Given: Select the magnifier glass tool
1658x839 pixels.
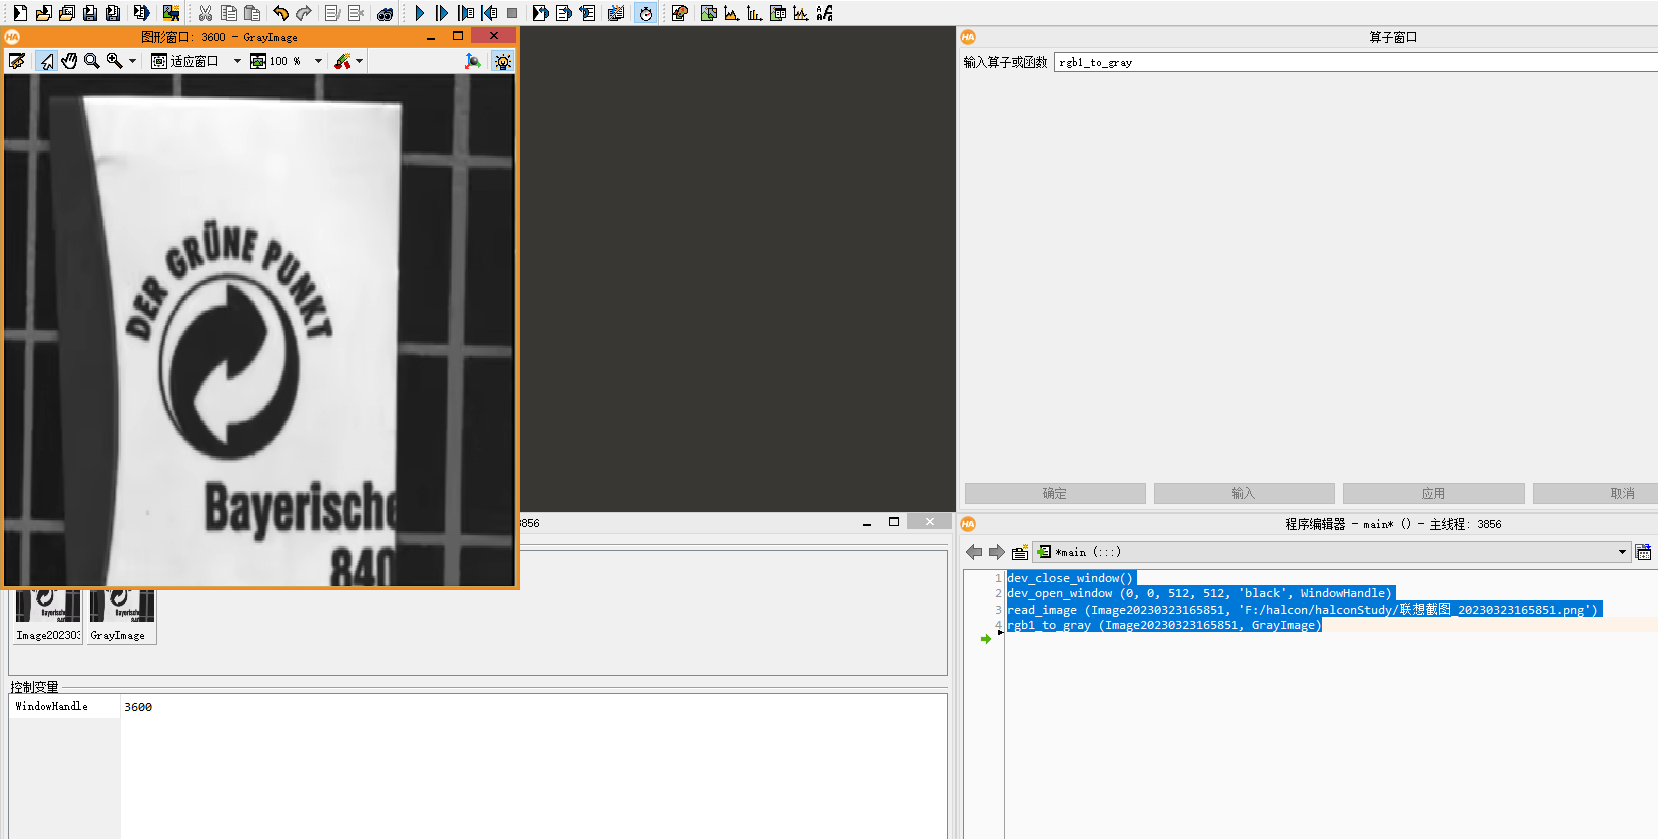Looking at the screenshot, I should pyautogui.click(x=92, y=61).
